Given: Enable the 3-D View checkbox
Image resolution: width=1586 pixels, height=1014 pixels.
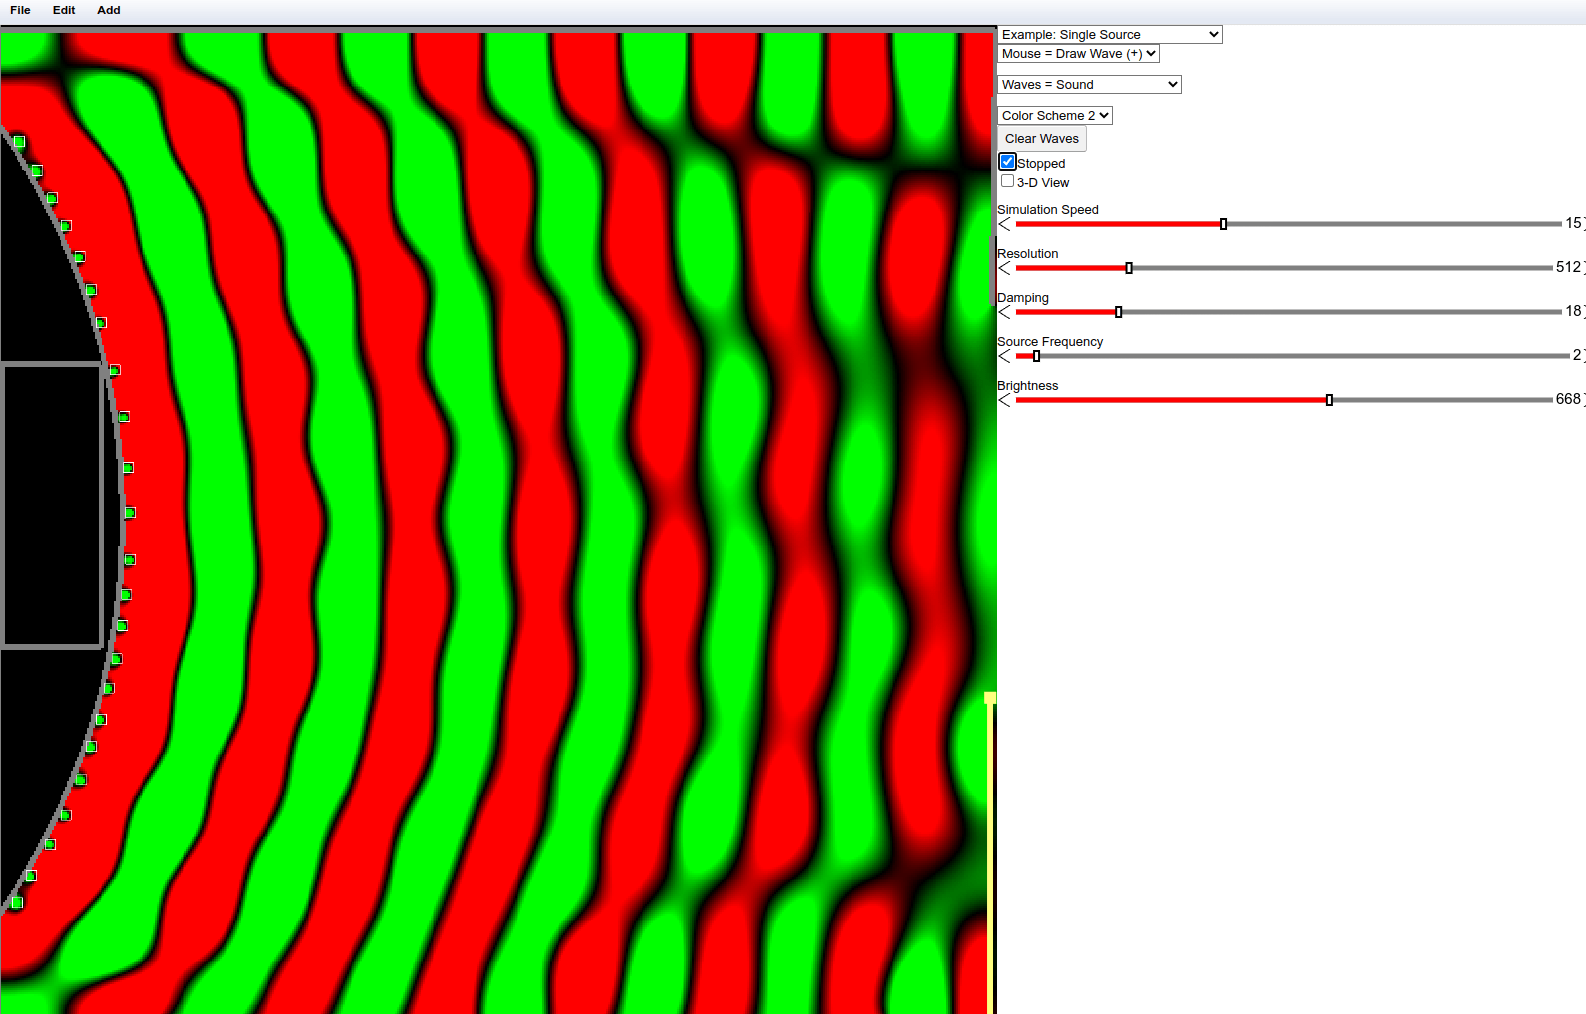Looking at the screenshot, I should click(x=1008, y=181).
